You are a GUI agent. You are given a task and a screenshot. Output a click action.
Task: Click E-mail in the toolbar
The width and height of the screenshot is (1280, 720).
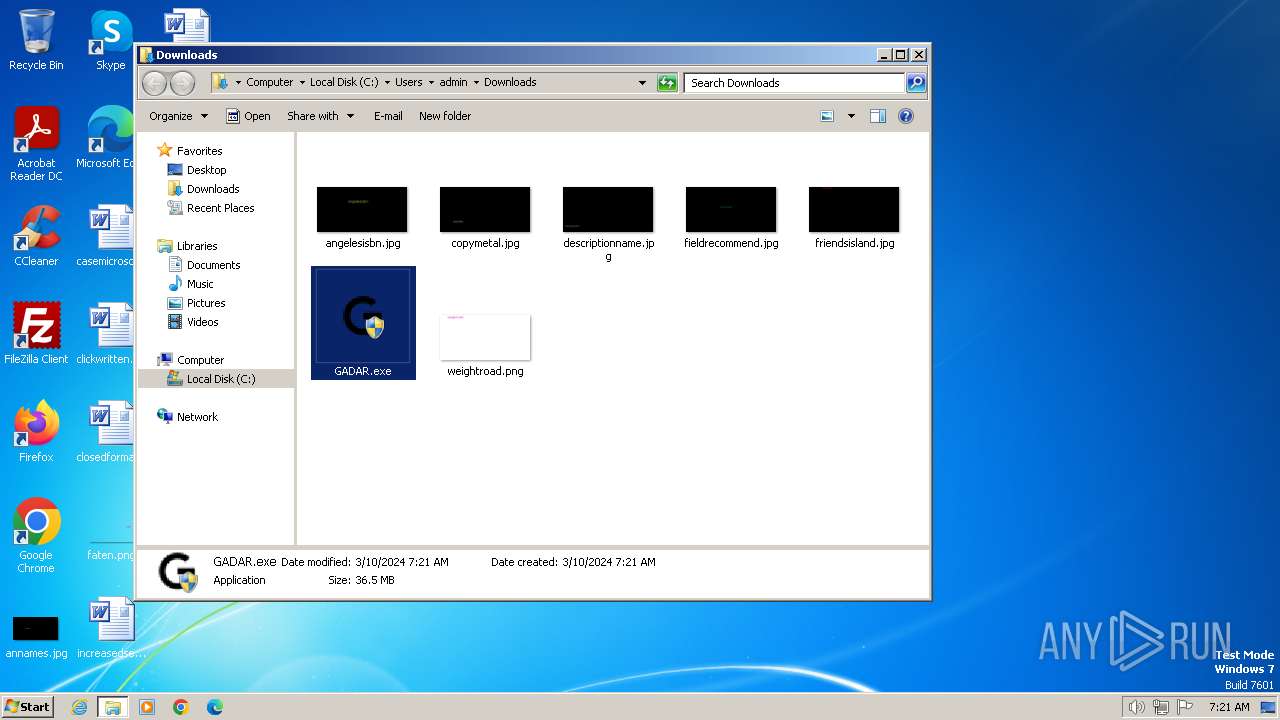pos(388,116)
